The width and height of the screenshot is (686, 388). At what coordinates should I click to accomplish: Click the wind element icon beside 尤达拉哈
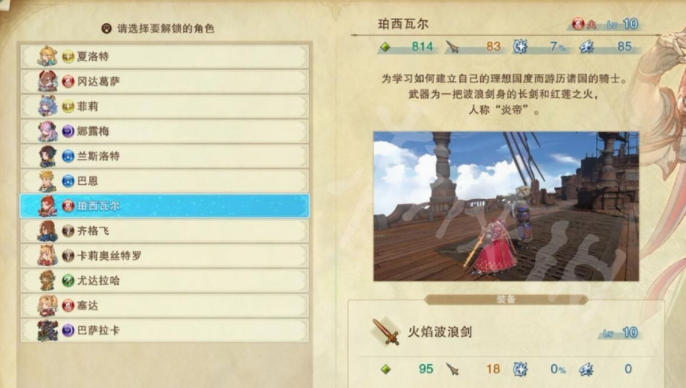click(x=68, y=281)
